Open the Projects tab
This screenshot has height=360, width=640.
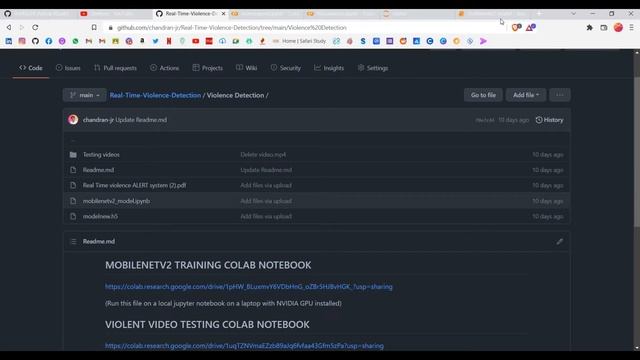[x=208, y=68]
